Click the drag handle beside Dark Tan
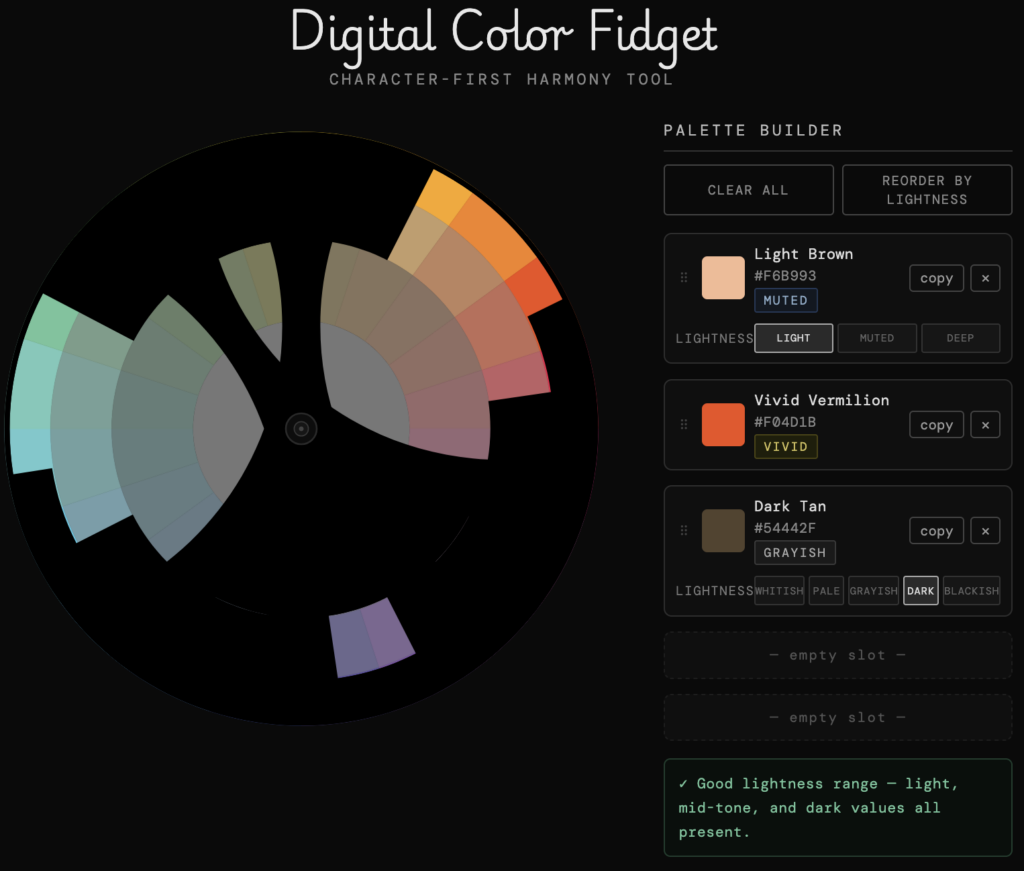Screen dimensions: 1024x871 coord(684,531)
